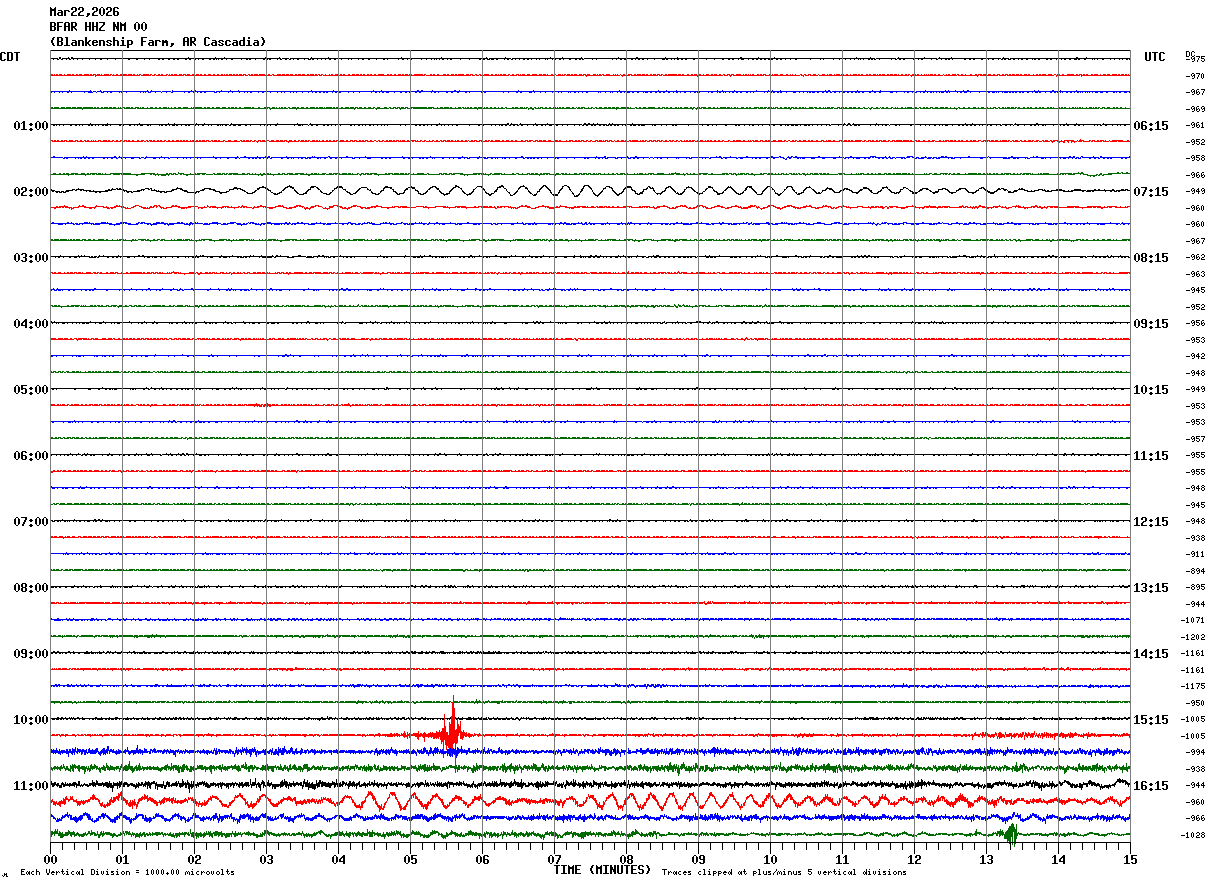Click minute 15 on the time axis
The image size is (1210, 886).
coord(1130,859)
